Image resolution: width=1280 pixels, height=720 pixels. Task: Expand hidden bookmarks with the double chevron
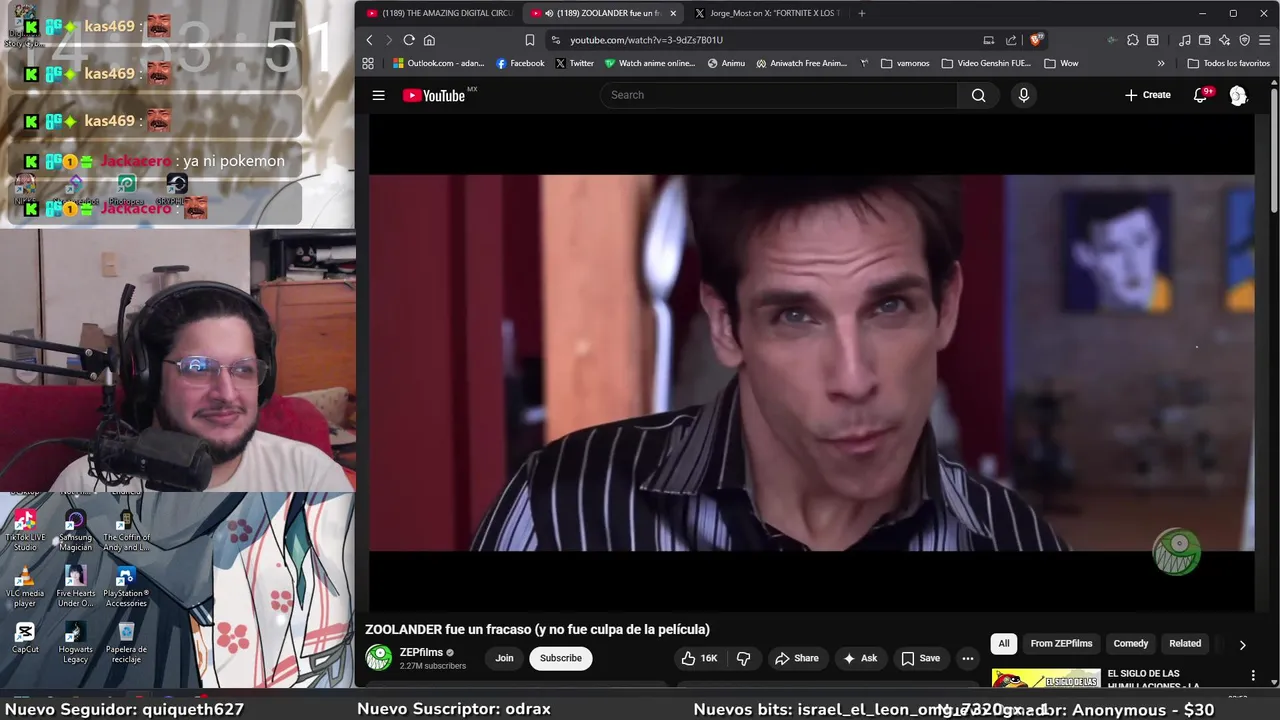pos(1161,63)
